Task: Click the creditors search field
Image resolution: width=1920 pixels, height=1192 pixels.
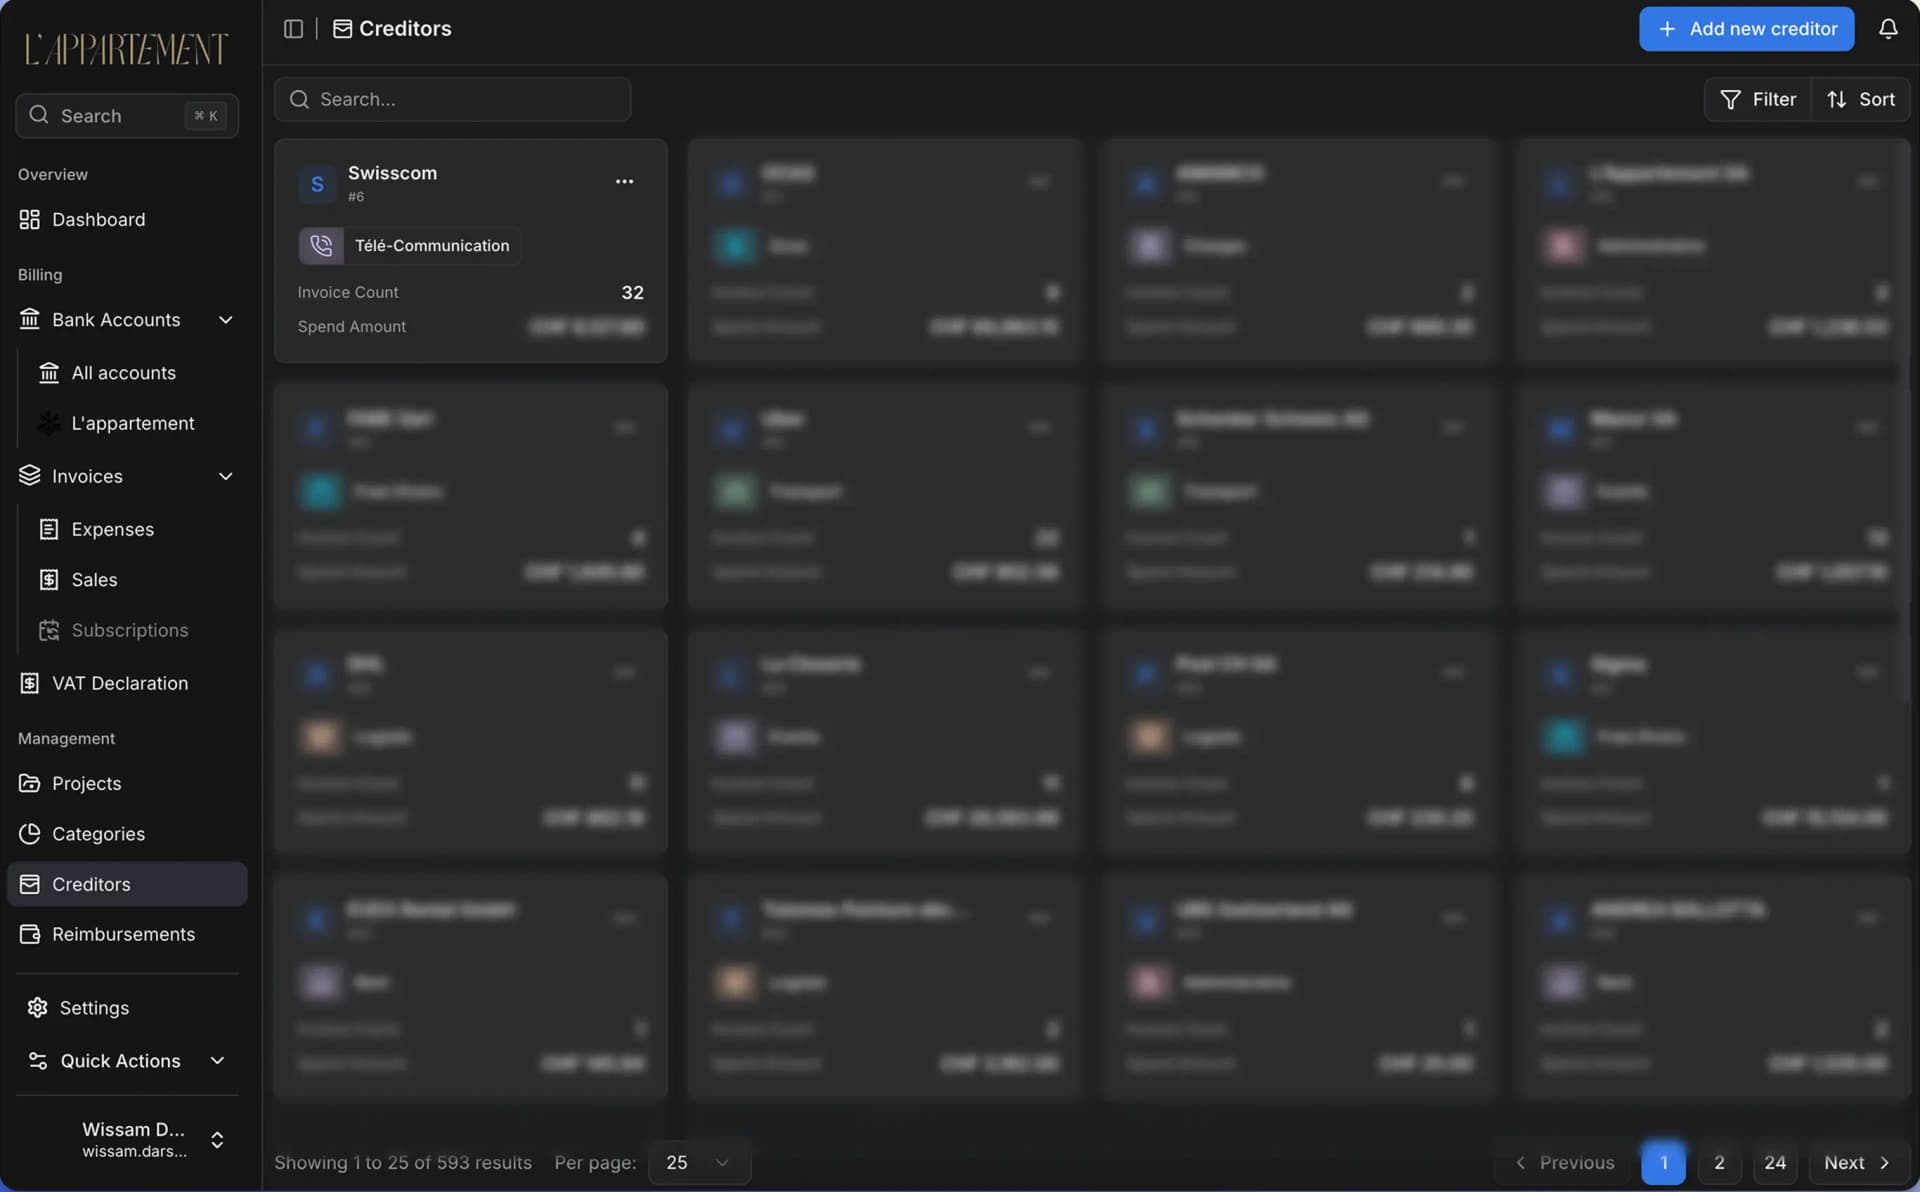Action: click(453, 100)
